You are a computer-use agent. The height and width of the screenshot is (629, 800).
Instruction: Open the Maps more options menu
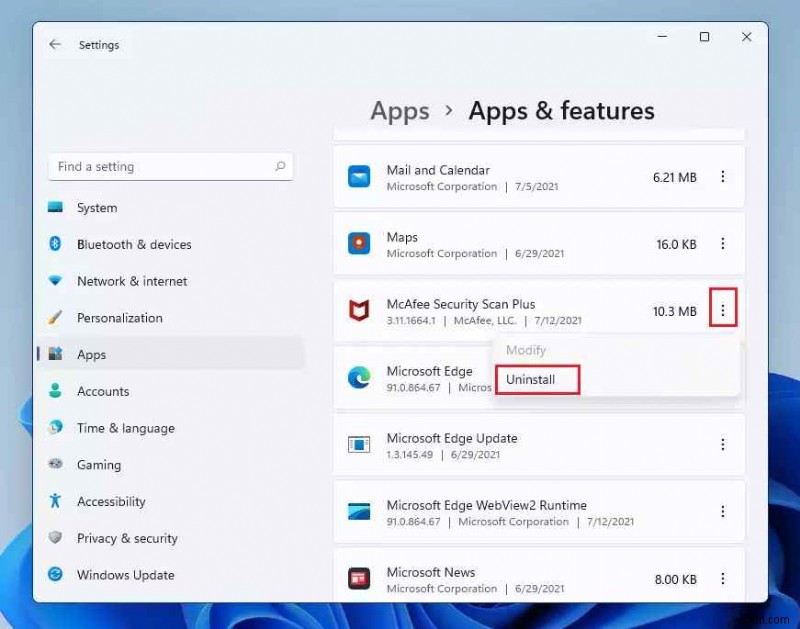723,244
